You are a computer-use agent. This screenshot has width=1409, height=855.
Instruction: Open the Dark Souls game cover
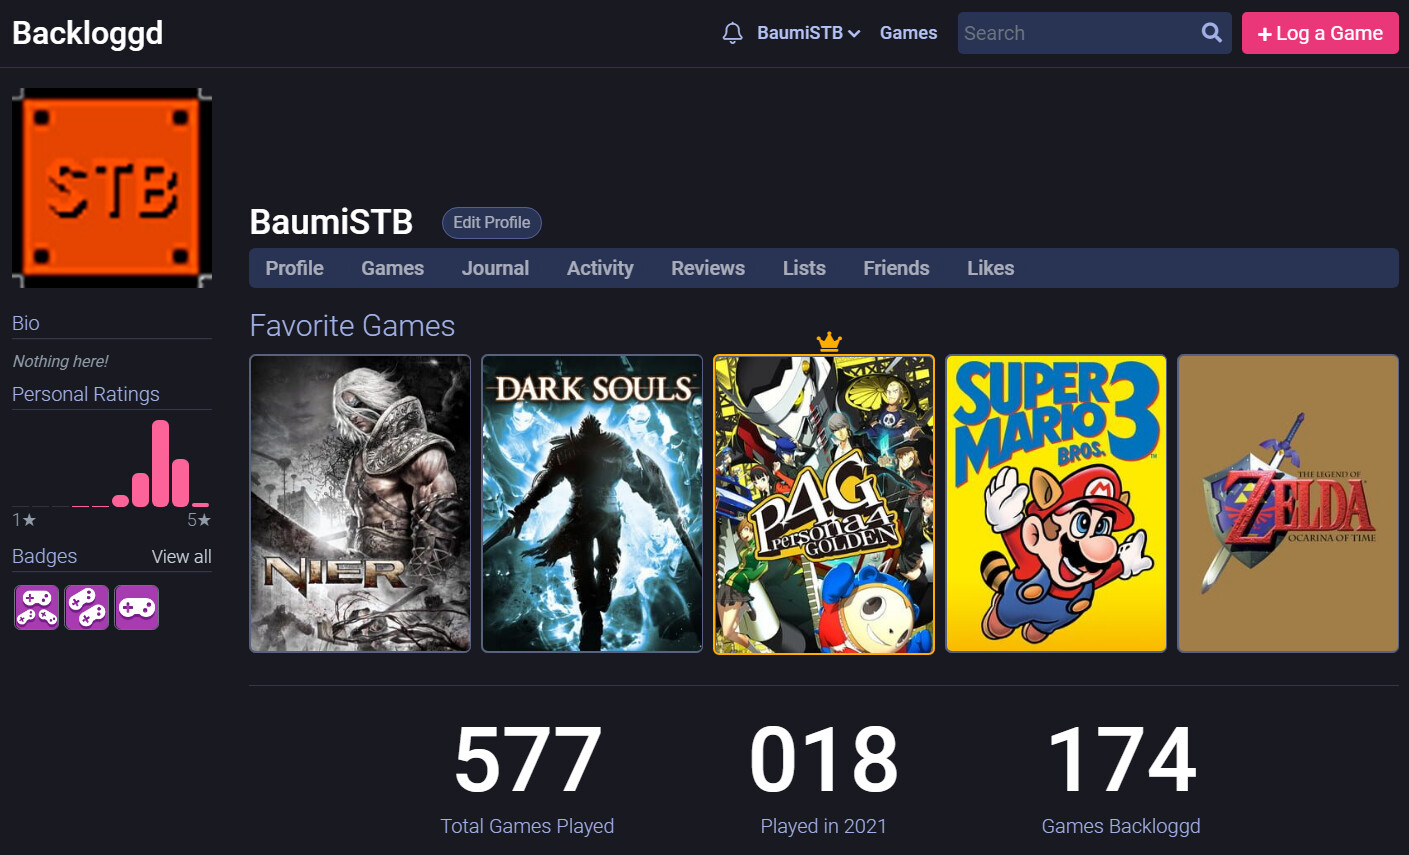592,504
